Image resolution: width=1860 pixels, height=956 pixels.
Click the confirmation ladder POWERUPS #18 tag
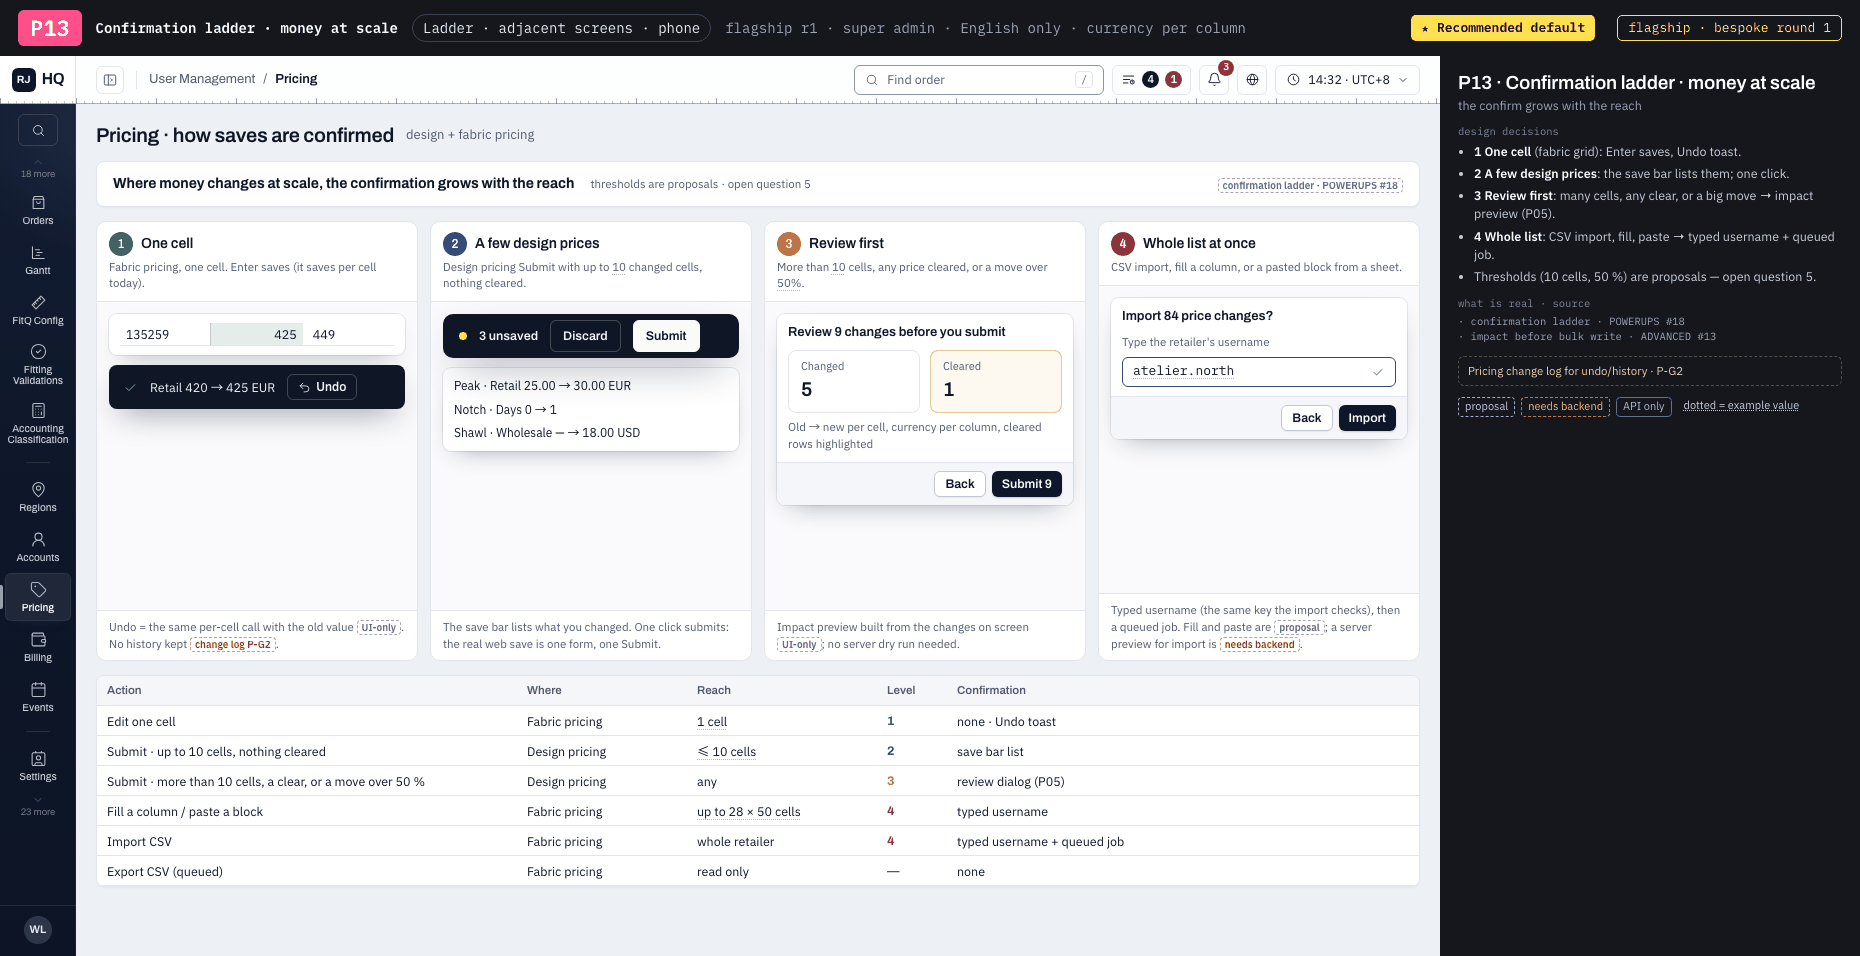[x=1310, y=185]
